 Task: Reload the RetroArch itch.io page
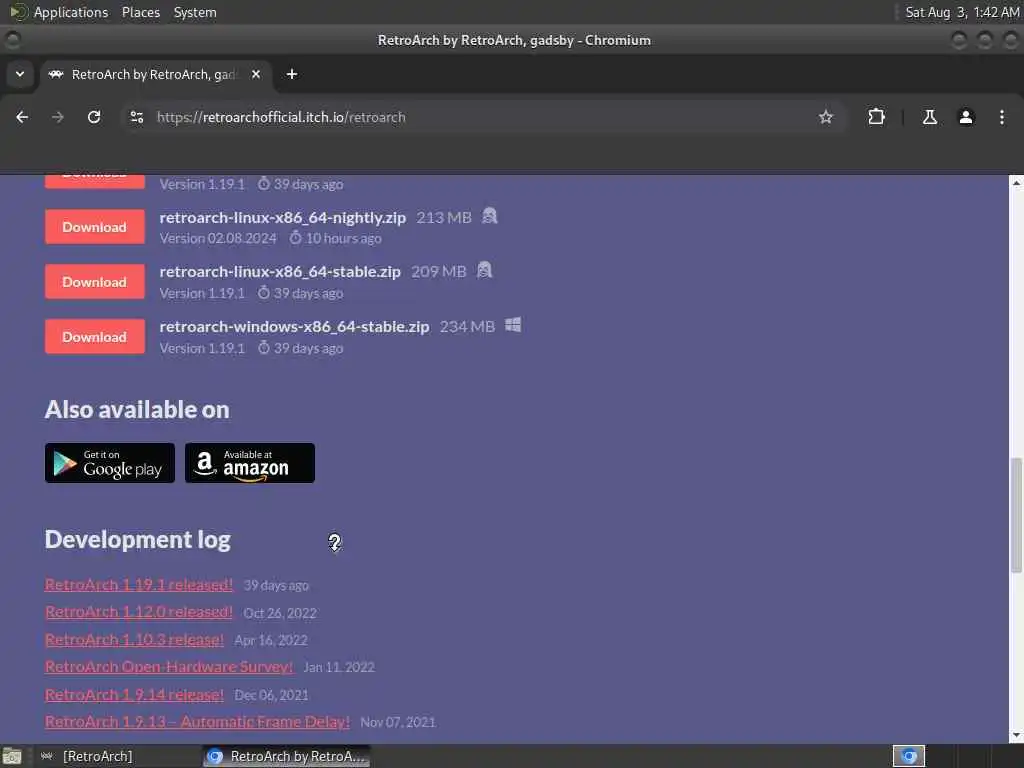[94, 117]
